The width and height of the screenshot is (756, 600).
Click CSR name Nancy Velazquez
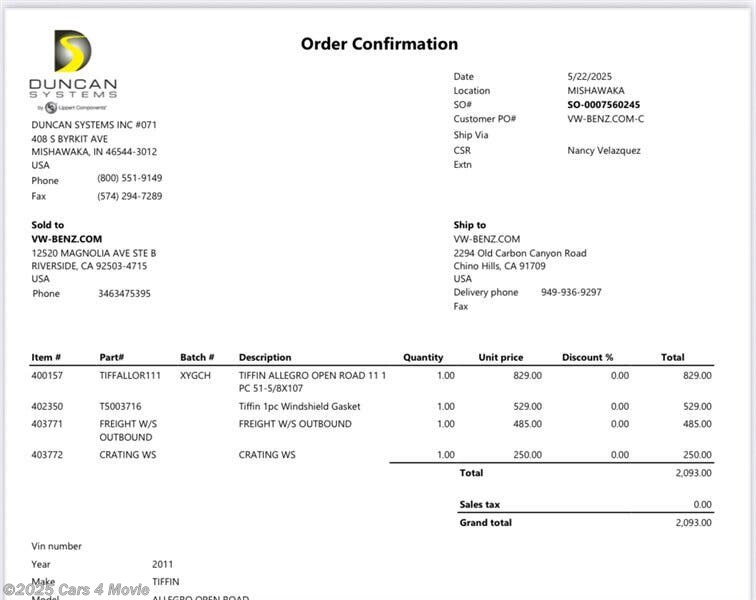pos(604,151)
